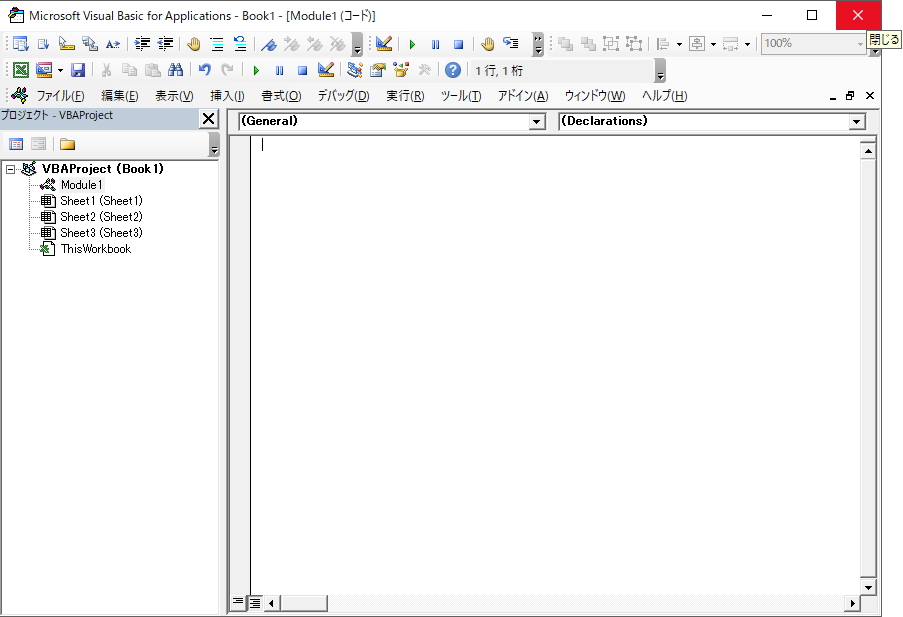Open the 編集(E) menu
The width and height of the screenshot is (903, 617).
(x=120, y=96)
